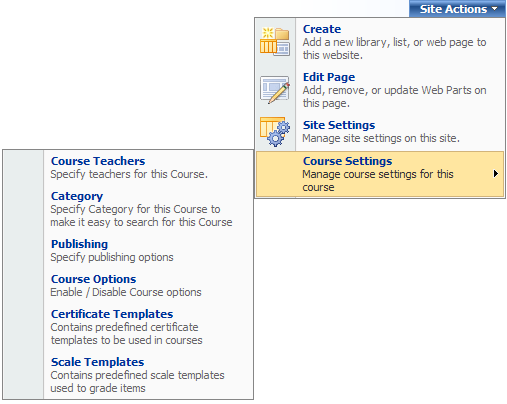
Task: Click the 'Manage site settings on this site' text
Action: (x=381, y=138)
